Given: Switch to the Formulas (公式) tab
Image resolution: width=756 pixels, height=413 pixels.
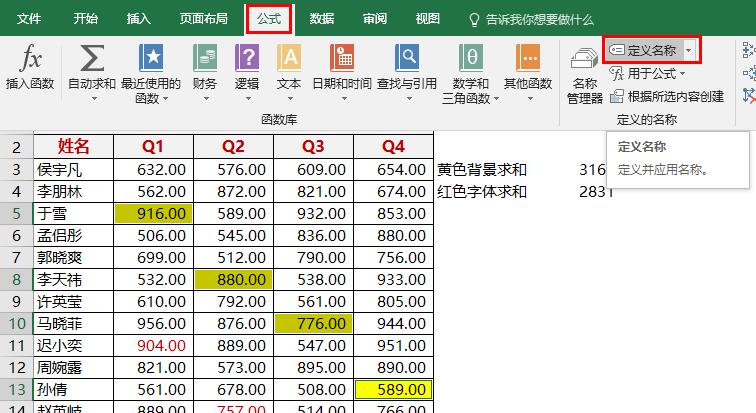Looking at the screenshot, I should point(269,19).
